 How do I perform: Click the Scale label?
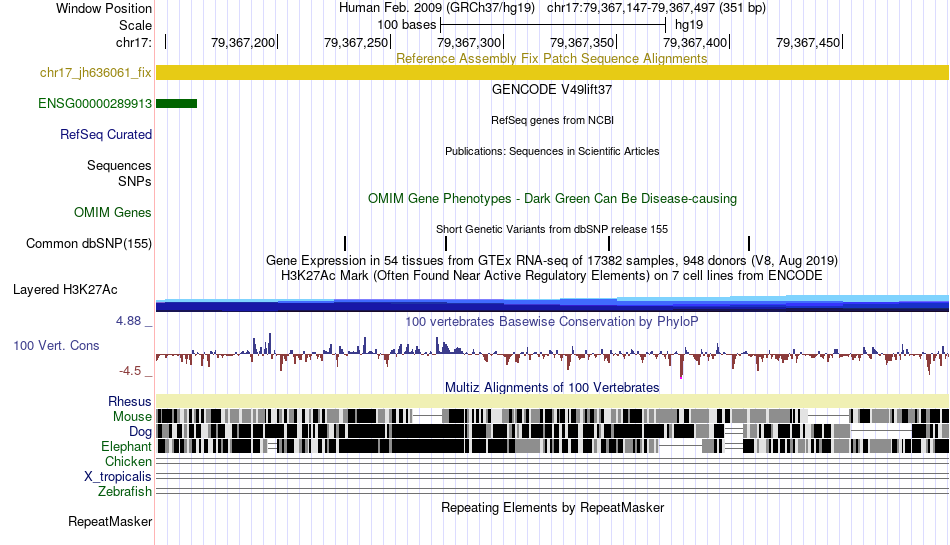[x=135, y=25]
